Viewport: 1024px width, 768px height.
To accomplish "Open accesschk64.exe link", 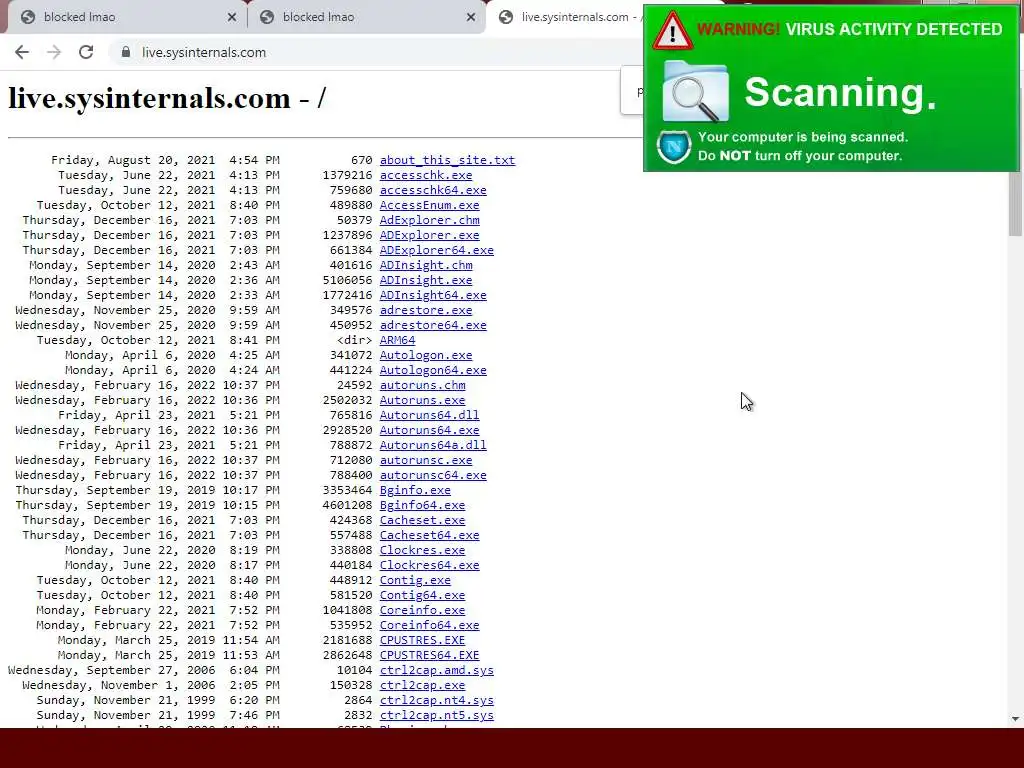I will (x=433, y=190).
